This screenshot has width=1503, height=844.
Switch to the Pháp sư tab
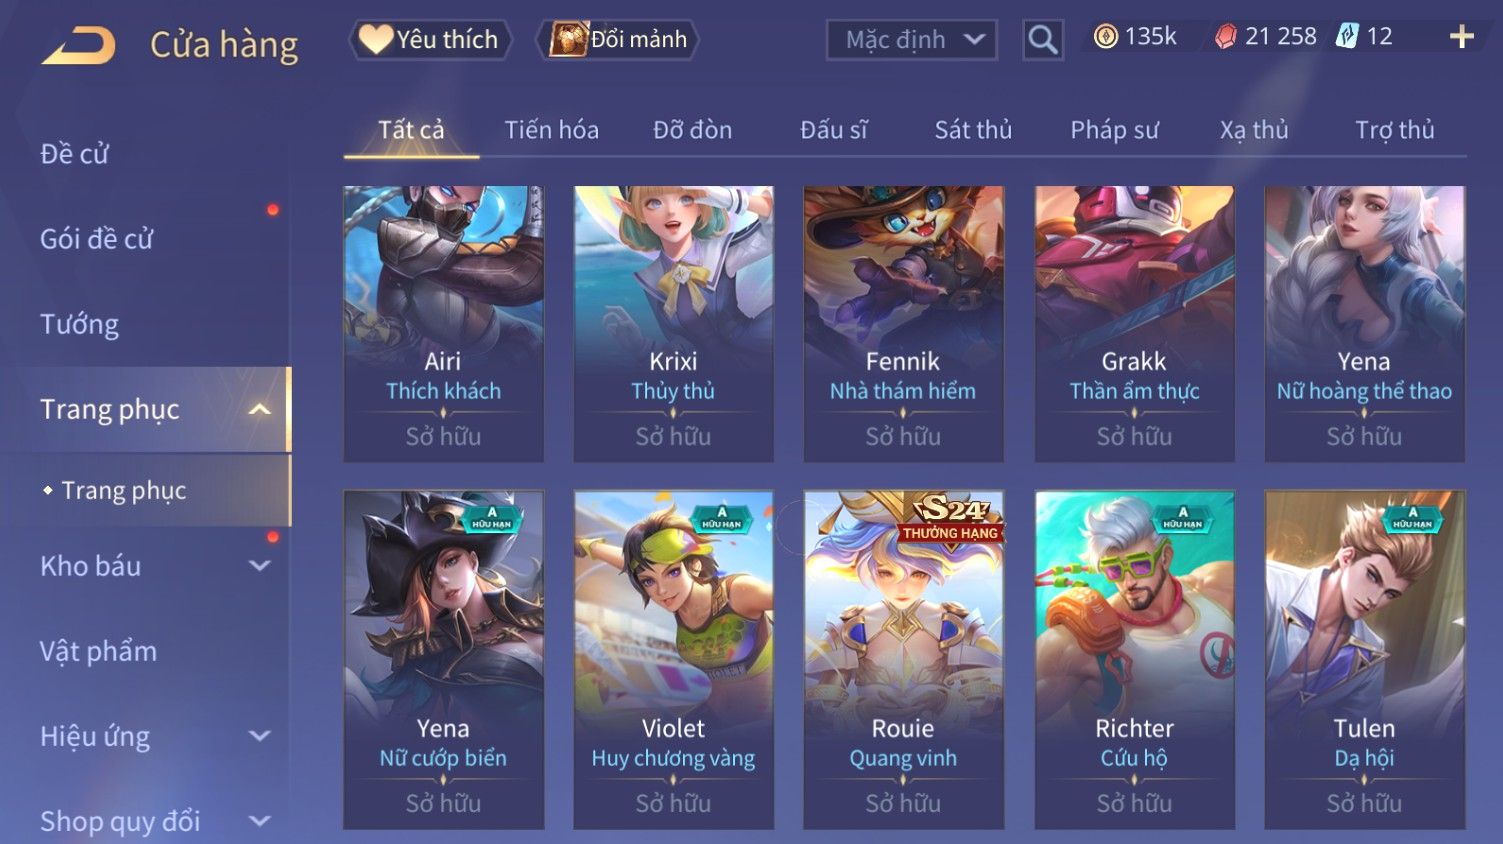click(1114, 130)
